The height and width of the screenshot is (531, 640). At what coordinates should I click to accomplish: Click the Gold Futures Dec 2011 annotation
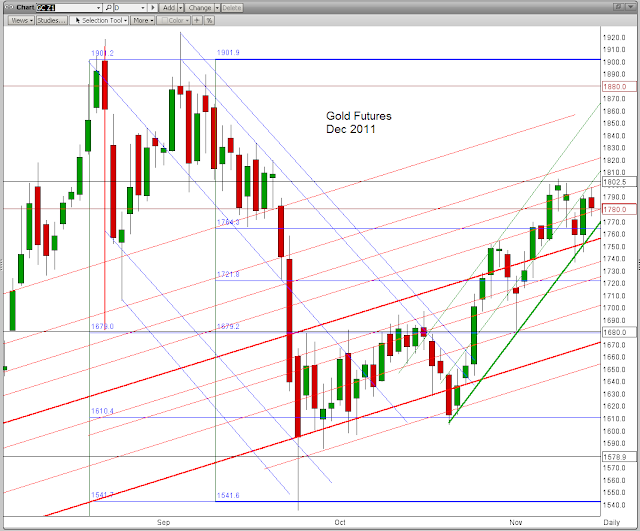(359, 122)
